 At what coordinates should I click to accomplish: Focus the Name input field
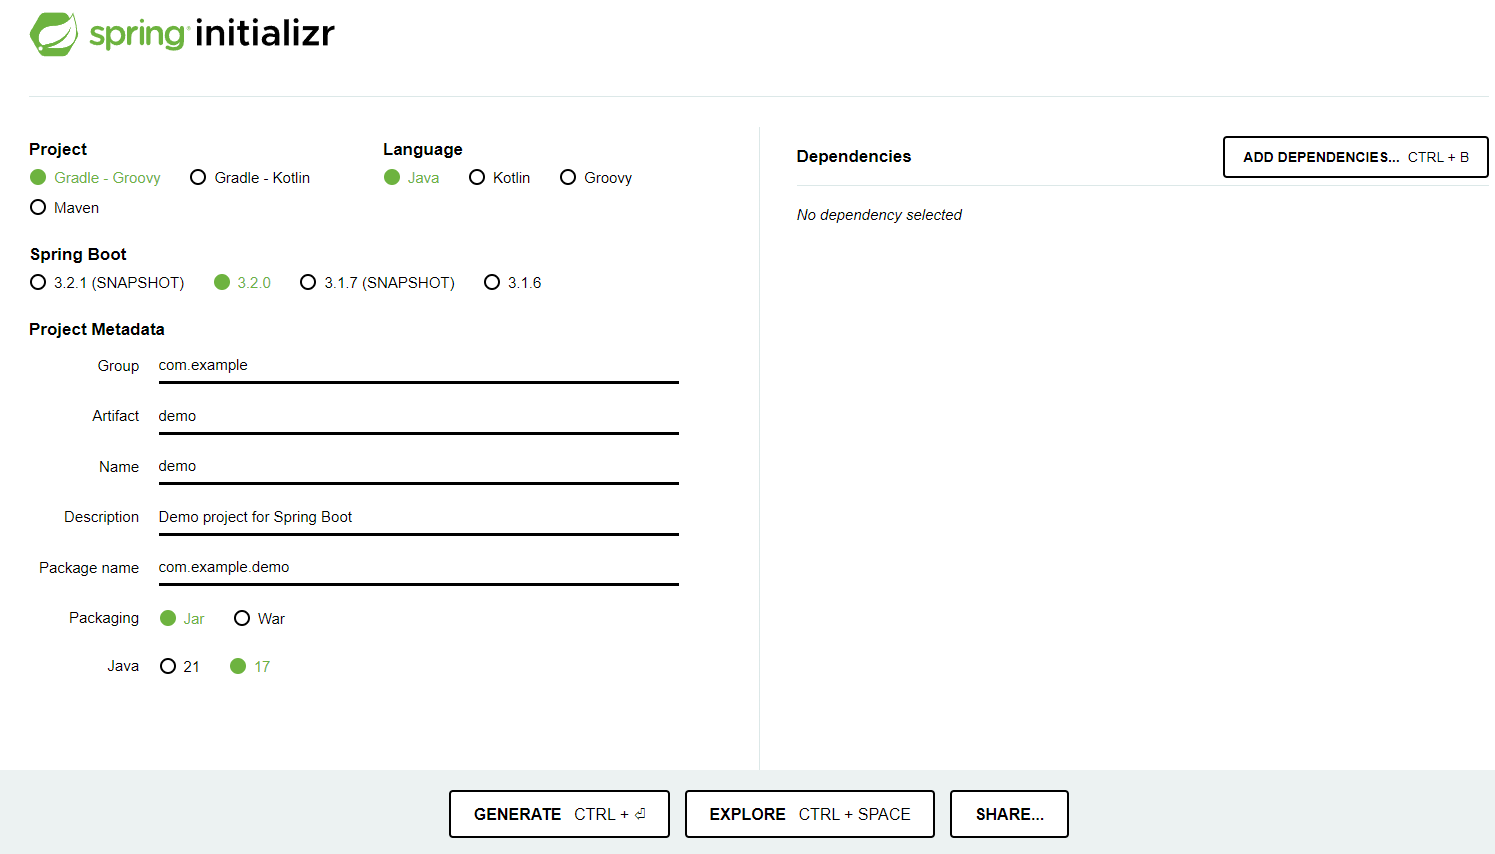pos(419,467)
